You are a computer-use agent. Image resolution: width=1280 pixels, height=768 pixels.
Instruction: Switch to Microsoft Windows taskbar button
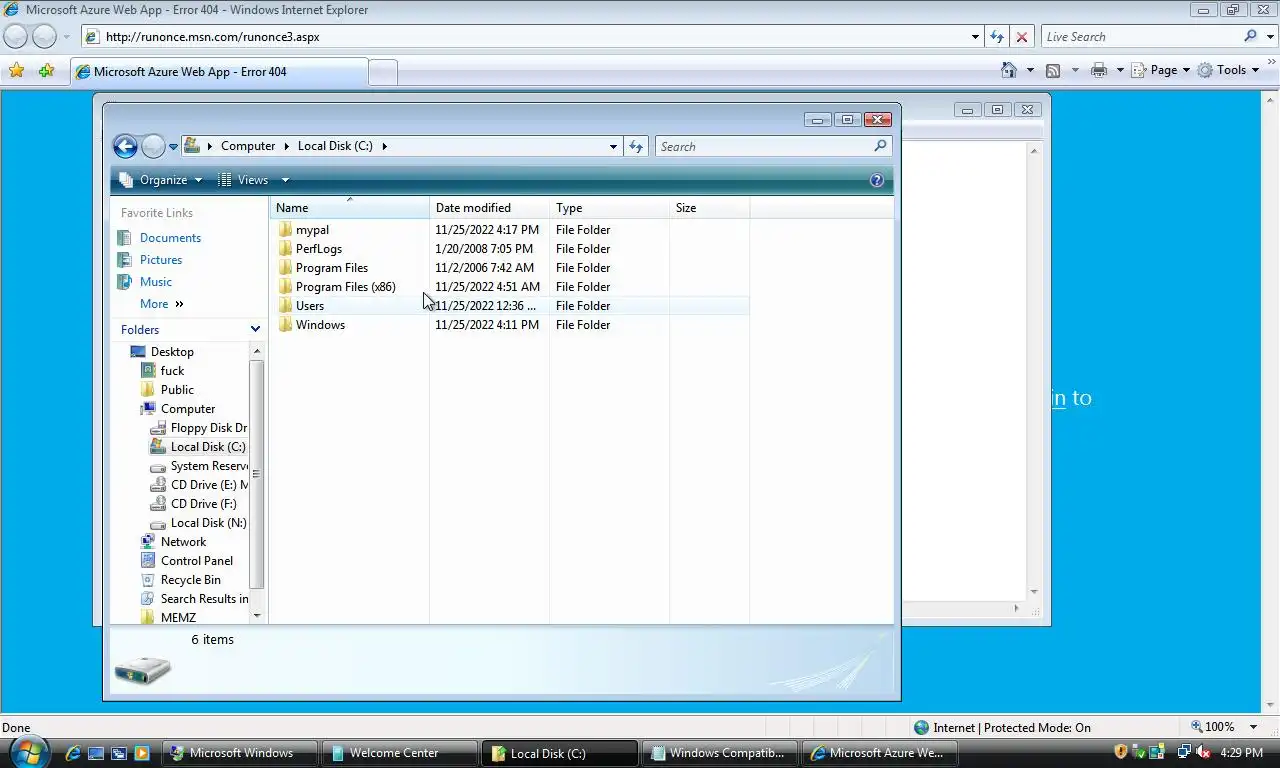coord(240,753)
